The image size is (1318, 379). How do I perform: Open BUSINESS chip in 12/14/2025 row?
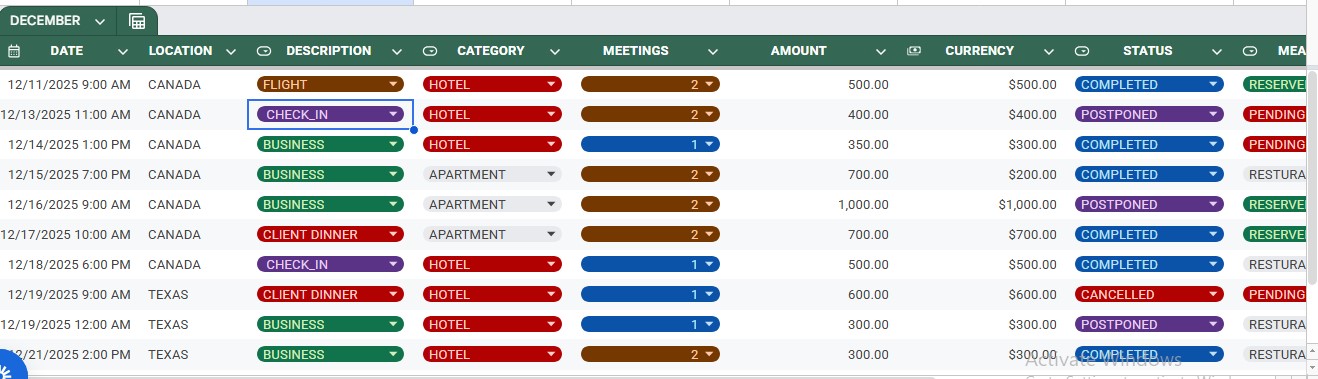pos(394,145)
